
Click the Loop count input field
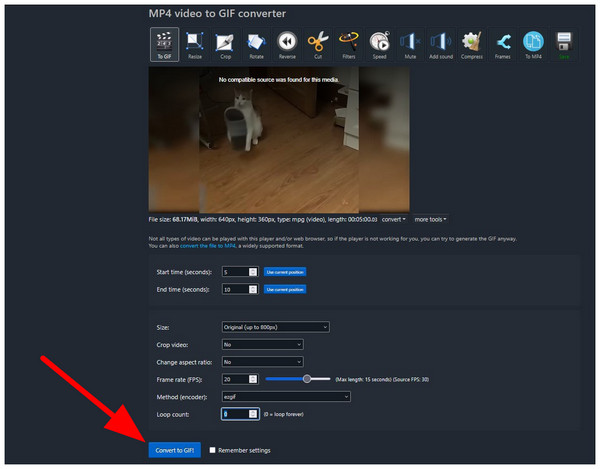pos(240,414)
